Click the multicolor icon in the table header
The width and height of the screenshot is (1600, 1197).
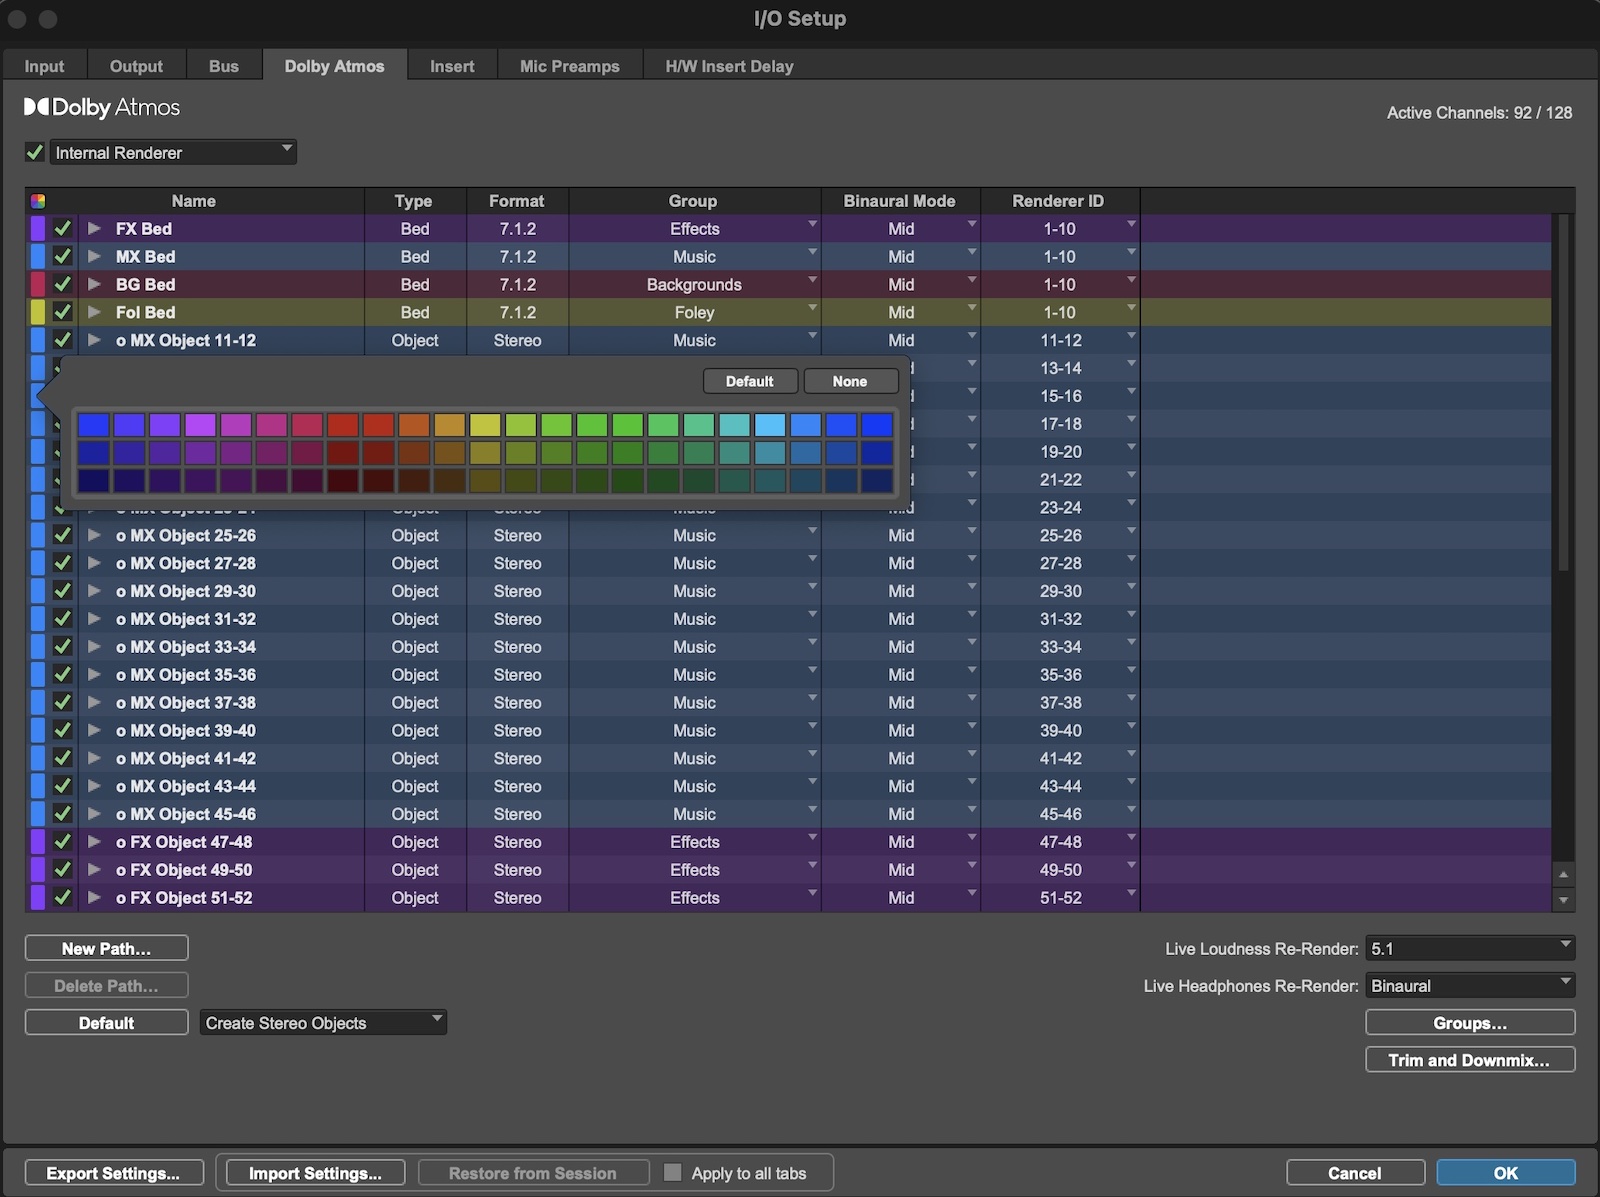(37, 200)
